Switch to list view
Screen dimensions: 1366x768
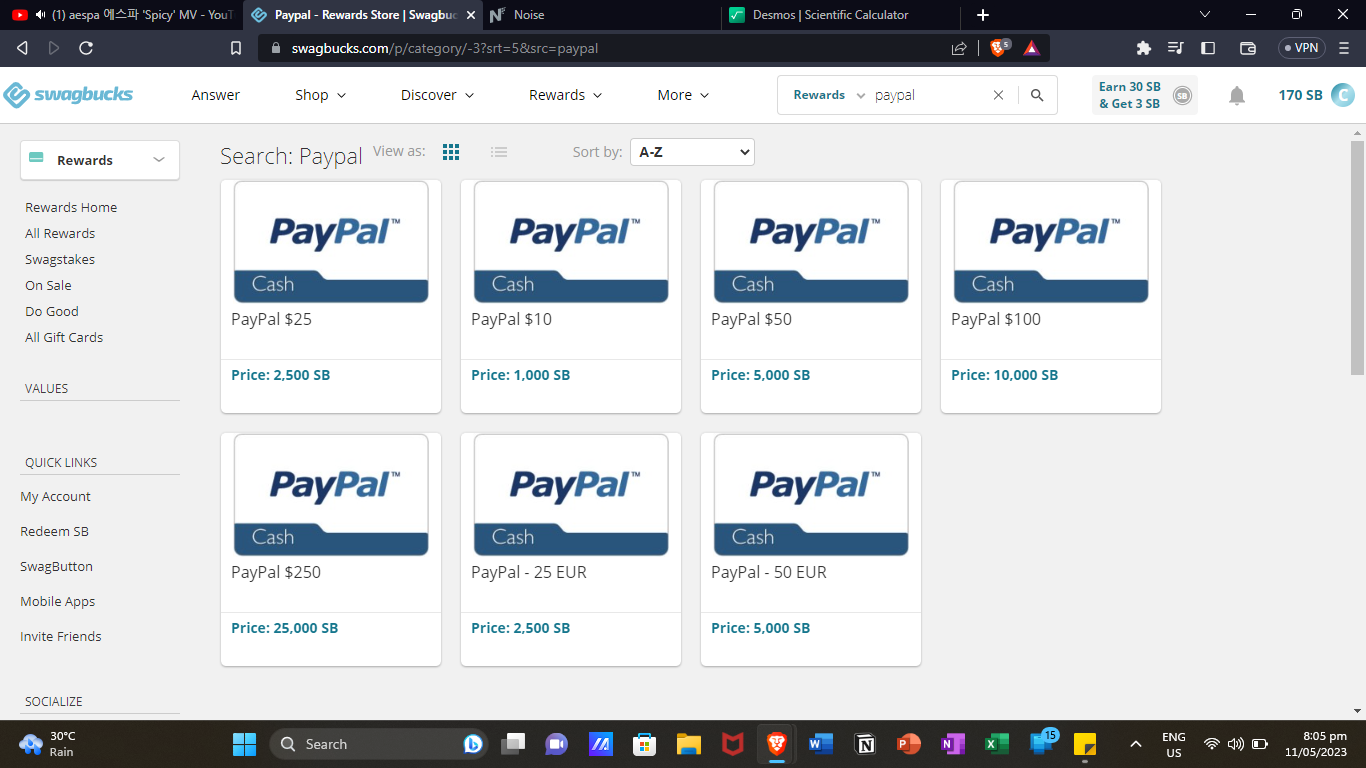click(499, 152)
